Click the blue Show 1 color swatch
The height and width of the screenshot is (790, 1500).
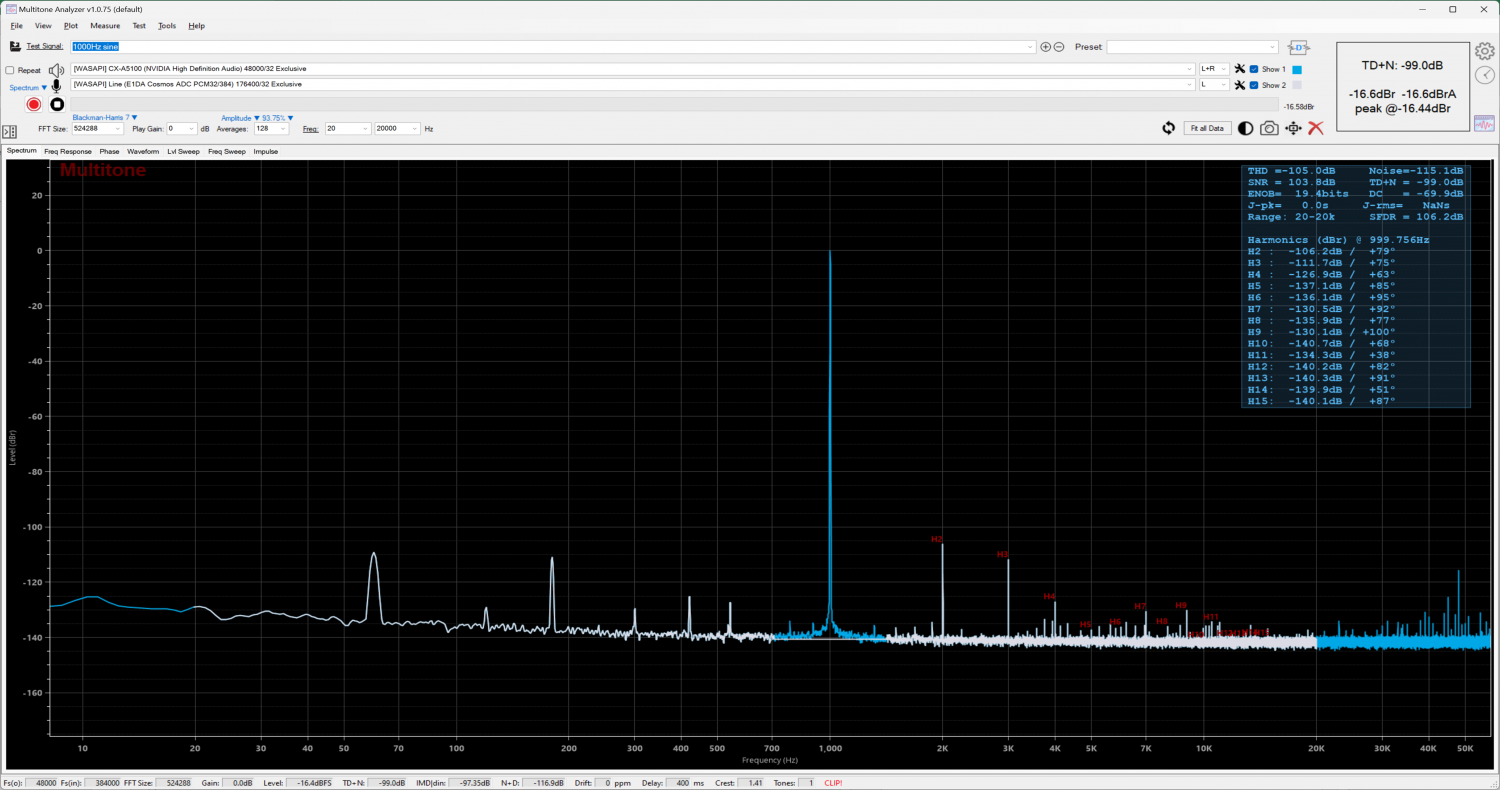click(x=1298, y=69)
